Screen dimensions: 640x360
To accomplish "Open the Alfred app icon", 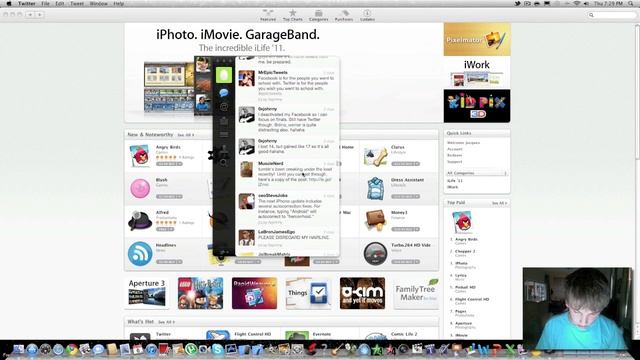I will [x=140, y=221].
